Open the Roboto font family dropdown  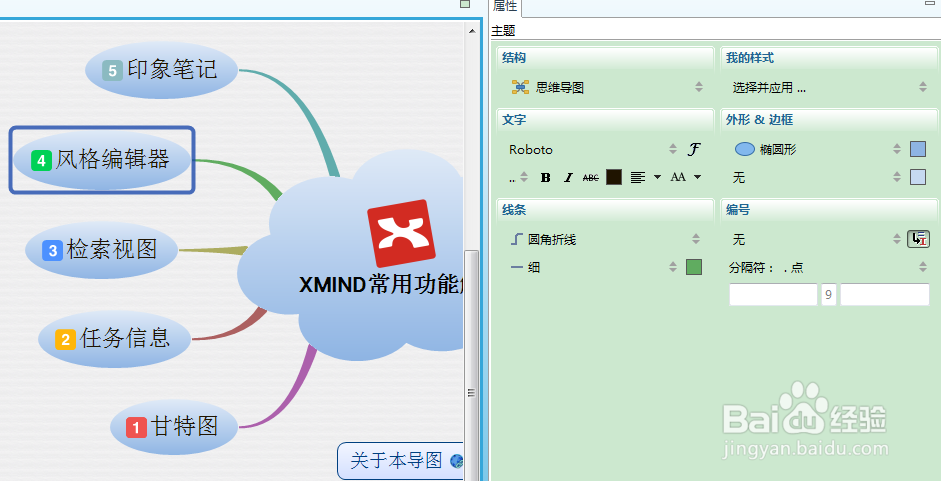click(593, 150)
